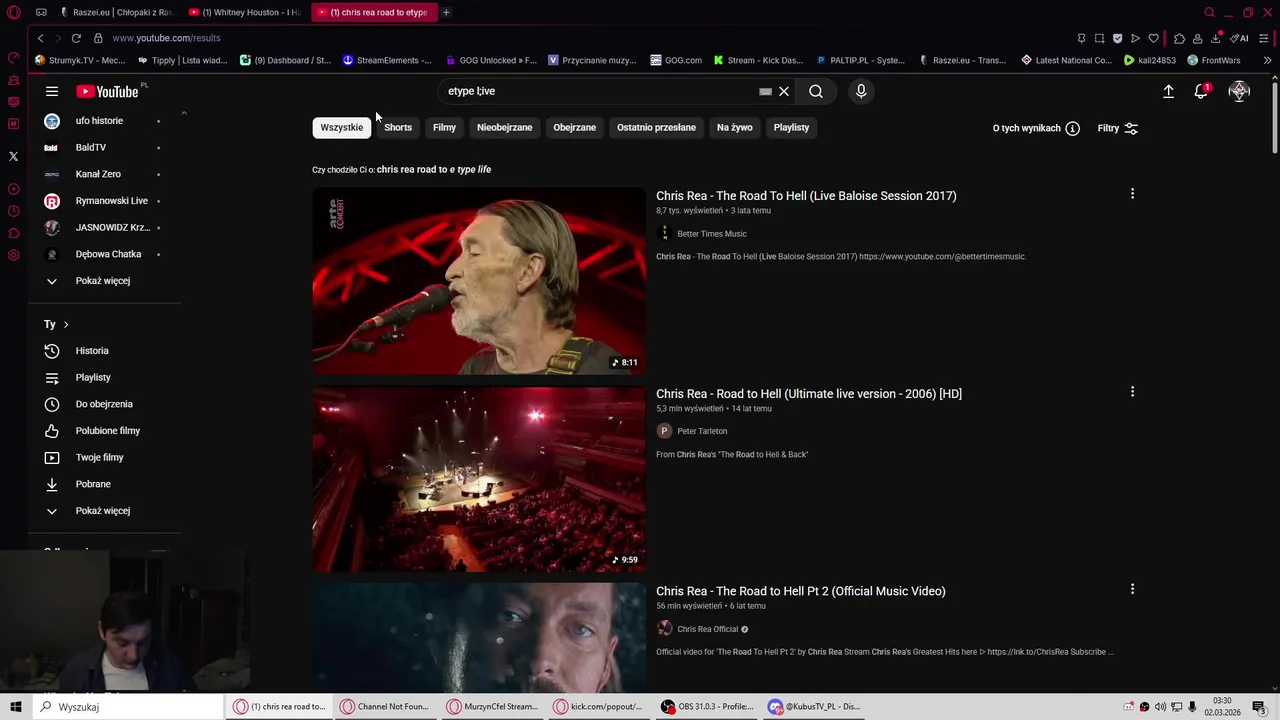This screenshot has width=1280, height=720.
Task: Select the 'Wszystkie' filter chip
Action: click(x=342, y=127)
